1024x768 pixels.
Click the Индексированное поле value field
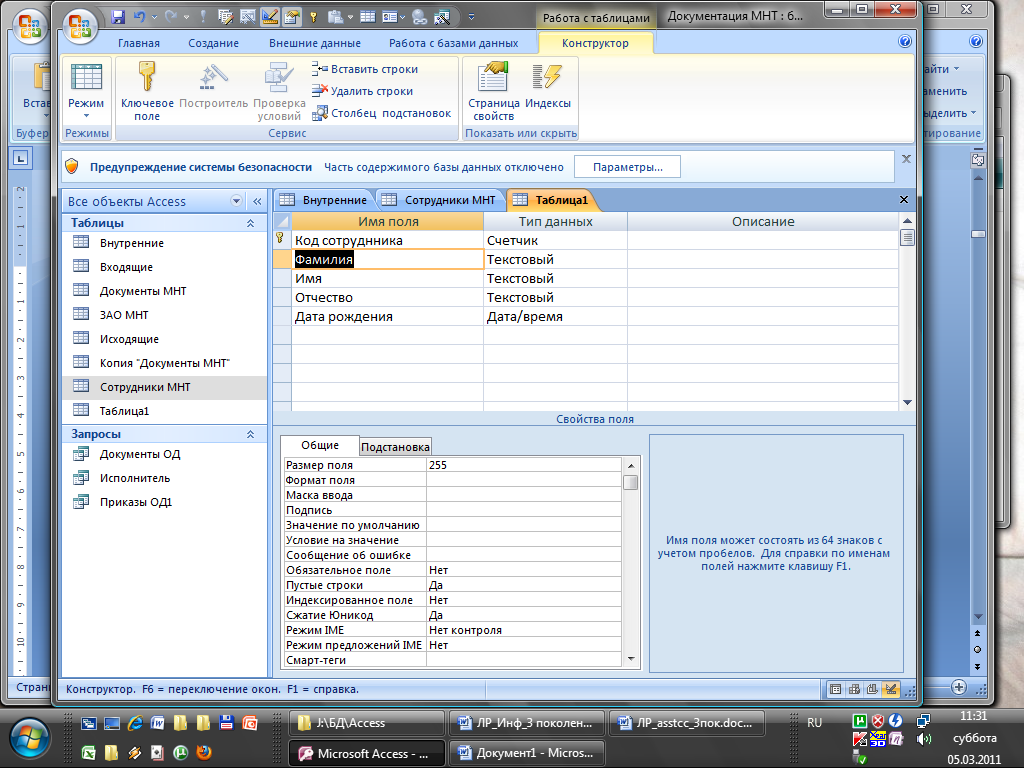(524, 600)
